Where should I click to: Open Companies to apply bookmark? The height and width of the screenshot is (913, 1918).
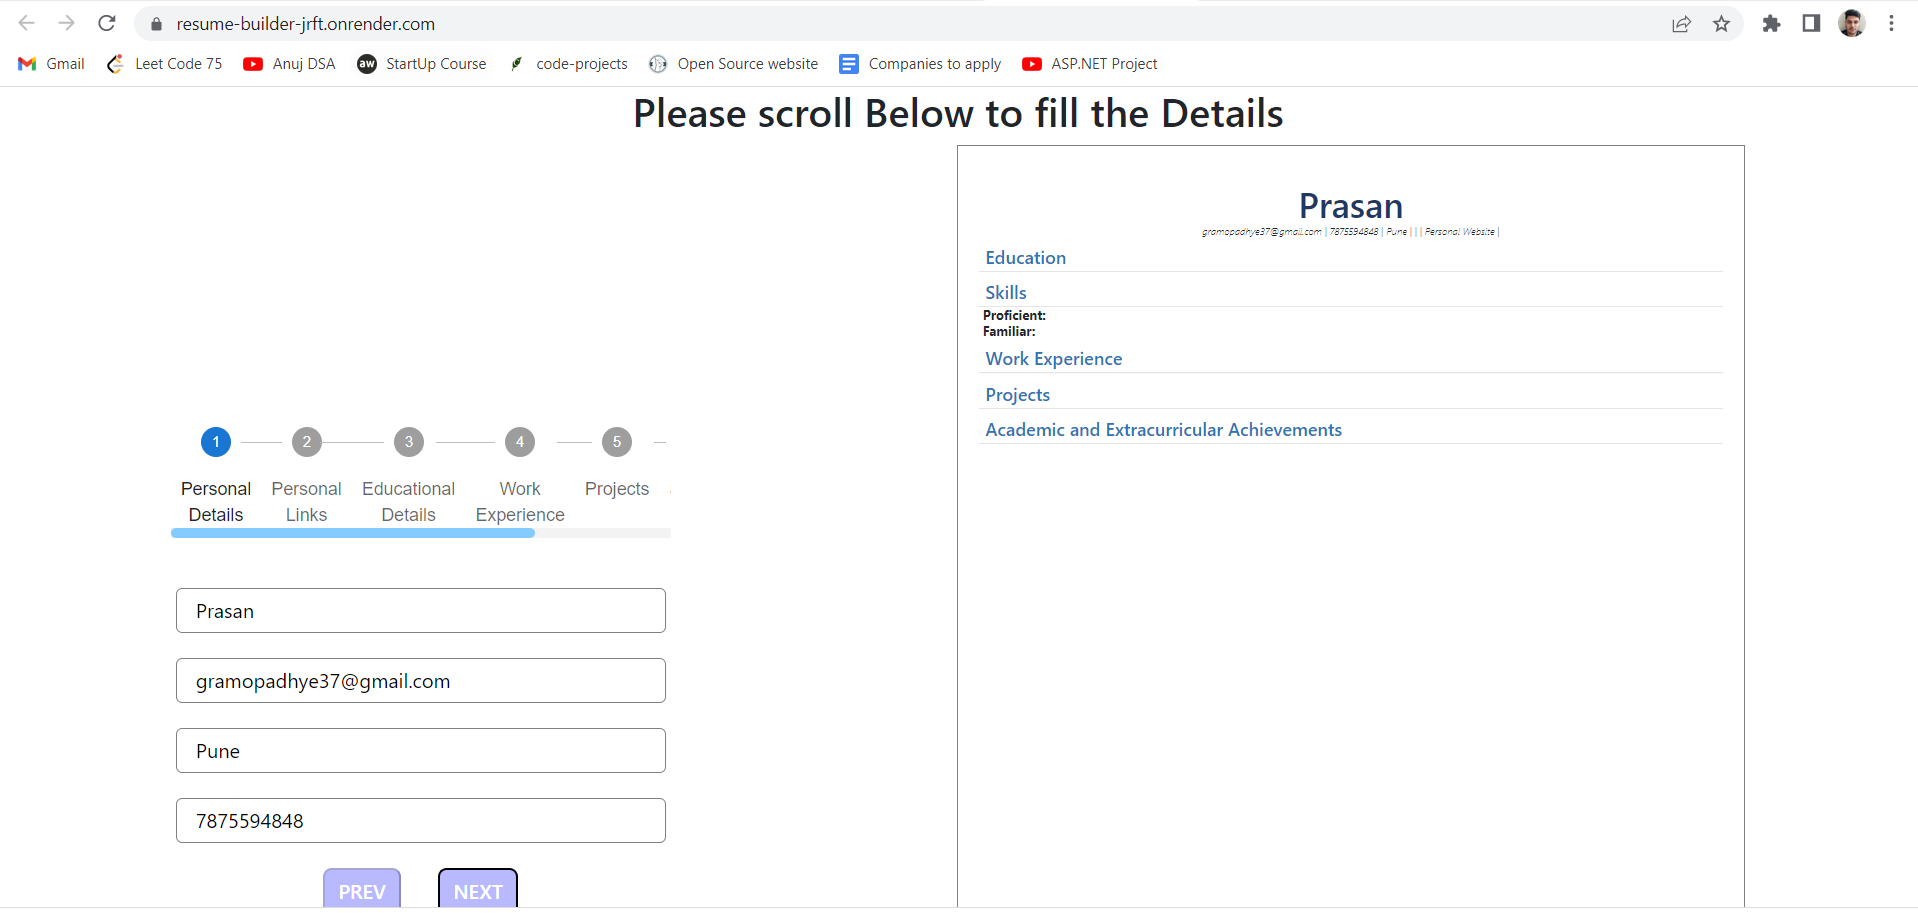pyautogui.click(x=920, y=64)
